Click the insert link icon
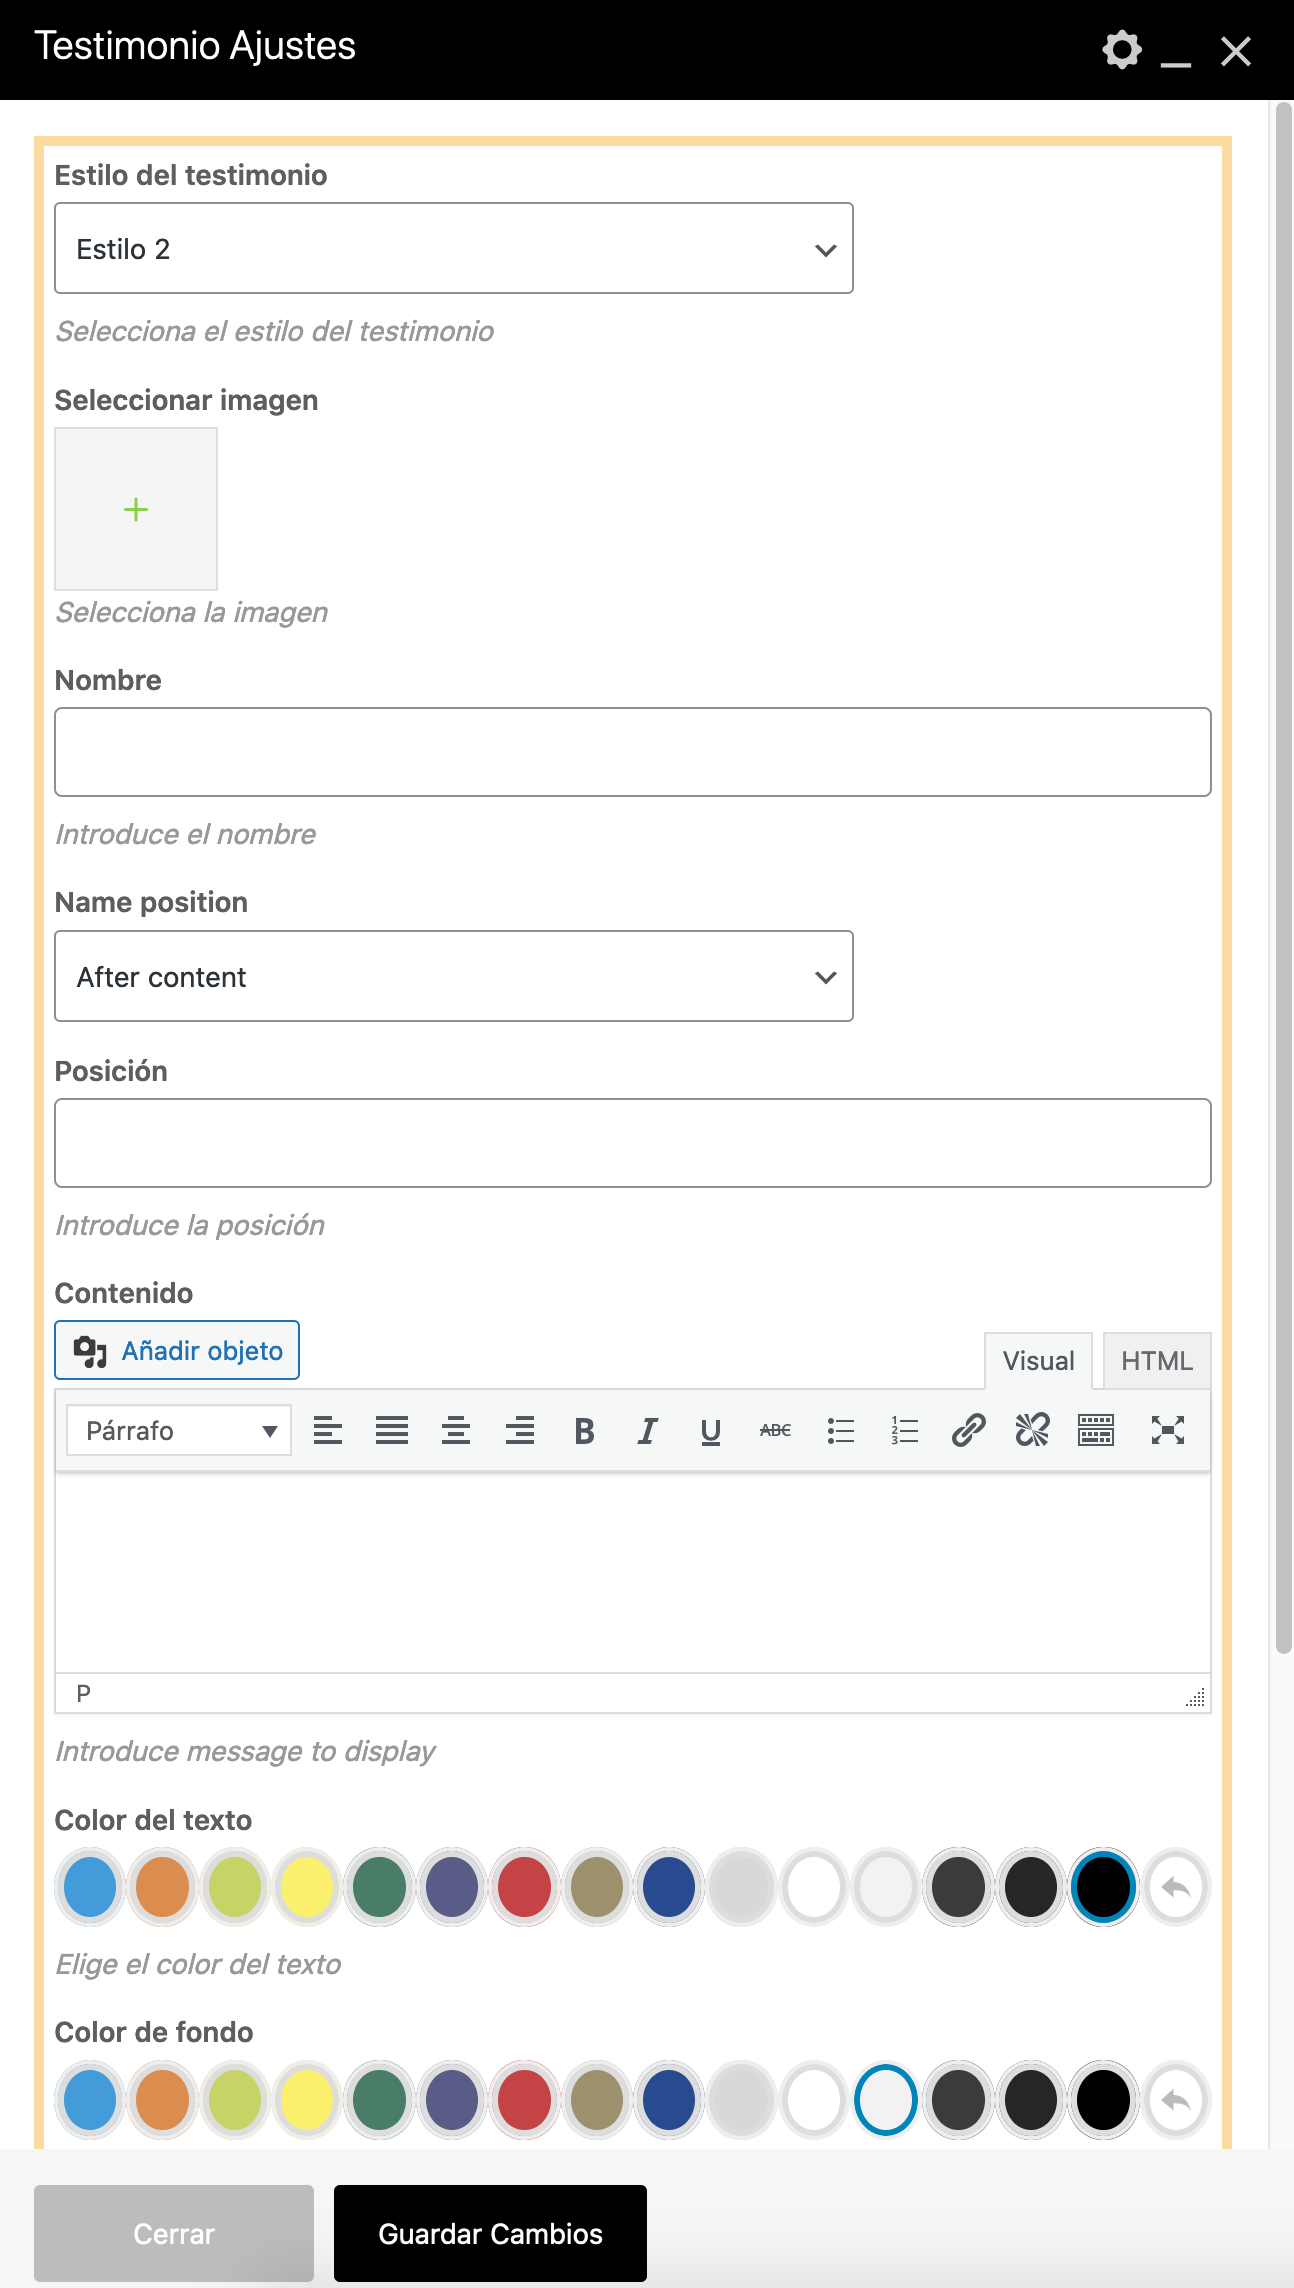 968,1431
